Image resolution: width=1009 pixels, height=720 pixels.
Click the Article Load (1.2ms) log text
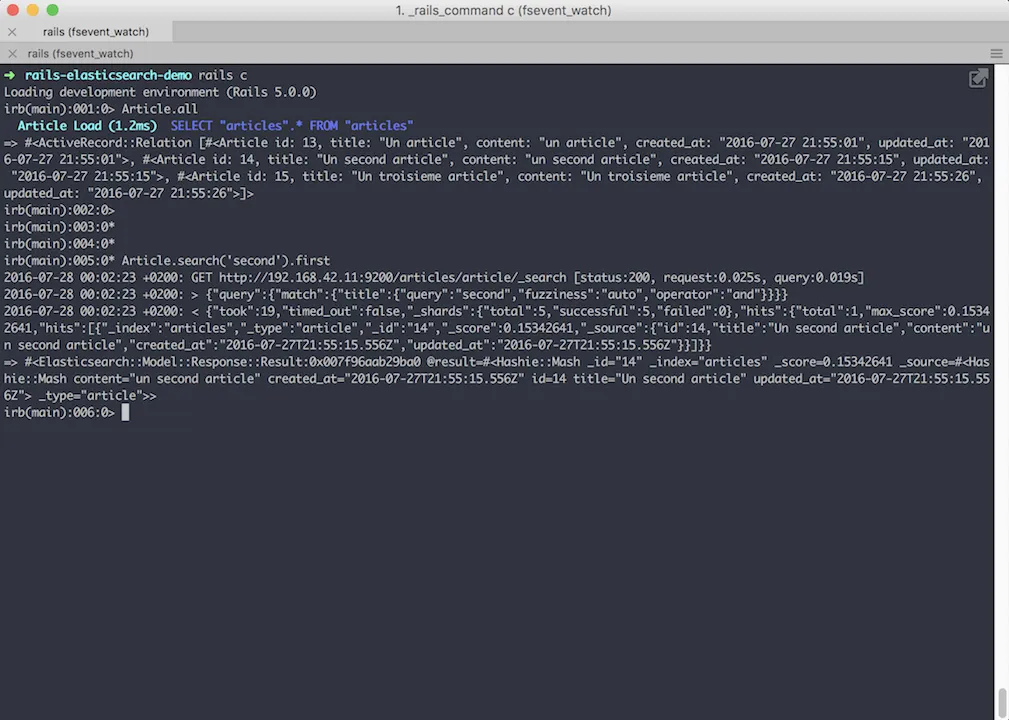tap(87, 125)
